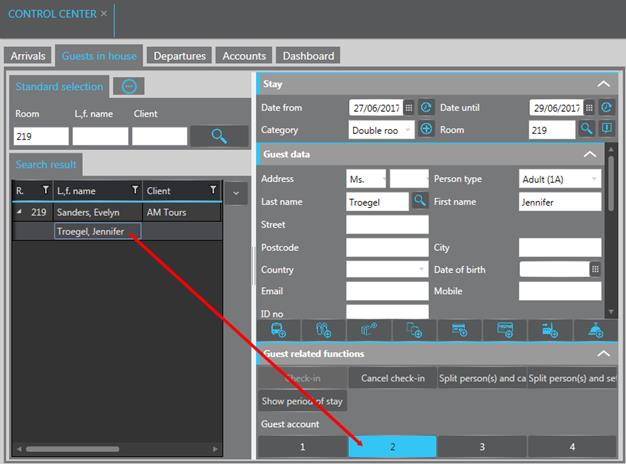Screen dimensions: 626x464
Task: Click the Guest data vertical scrollbar
Action: 614,230
